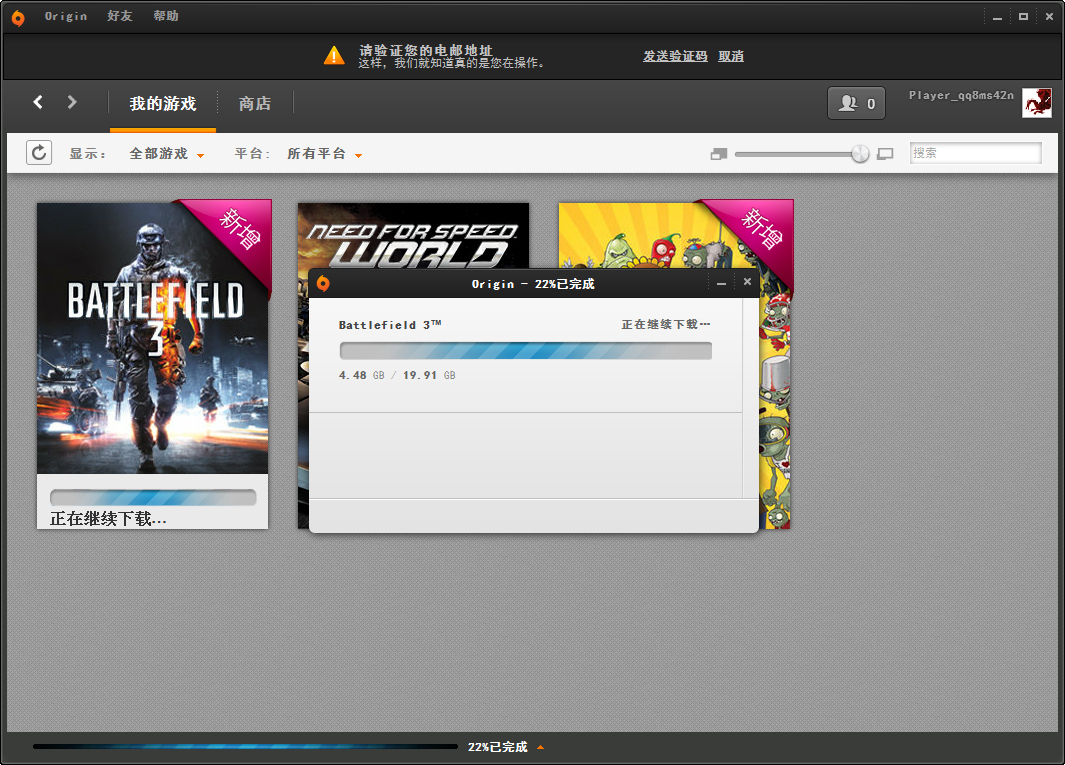Select the Need for Speed World cover
This screenshot has height=765, width=1065.
[413, 234]
